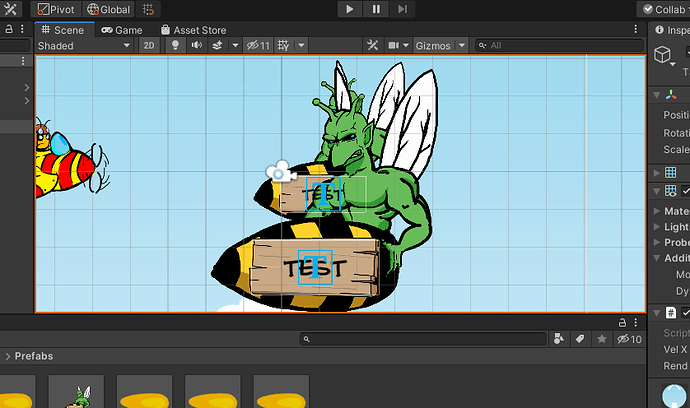Screen dimensions: 690x408
Task: Select the text gizmo on upper sign
Action: (x=323, y=194)
